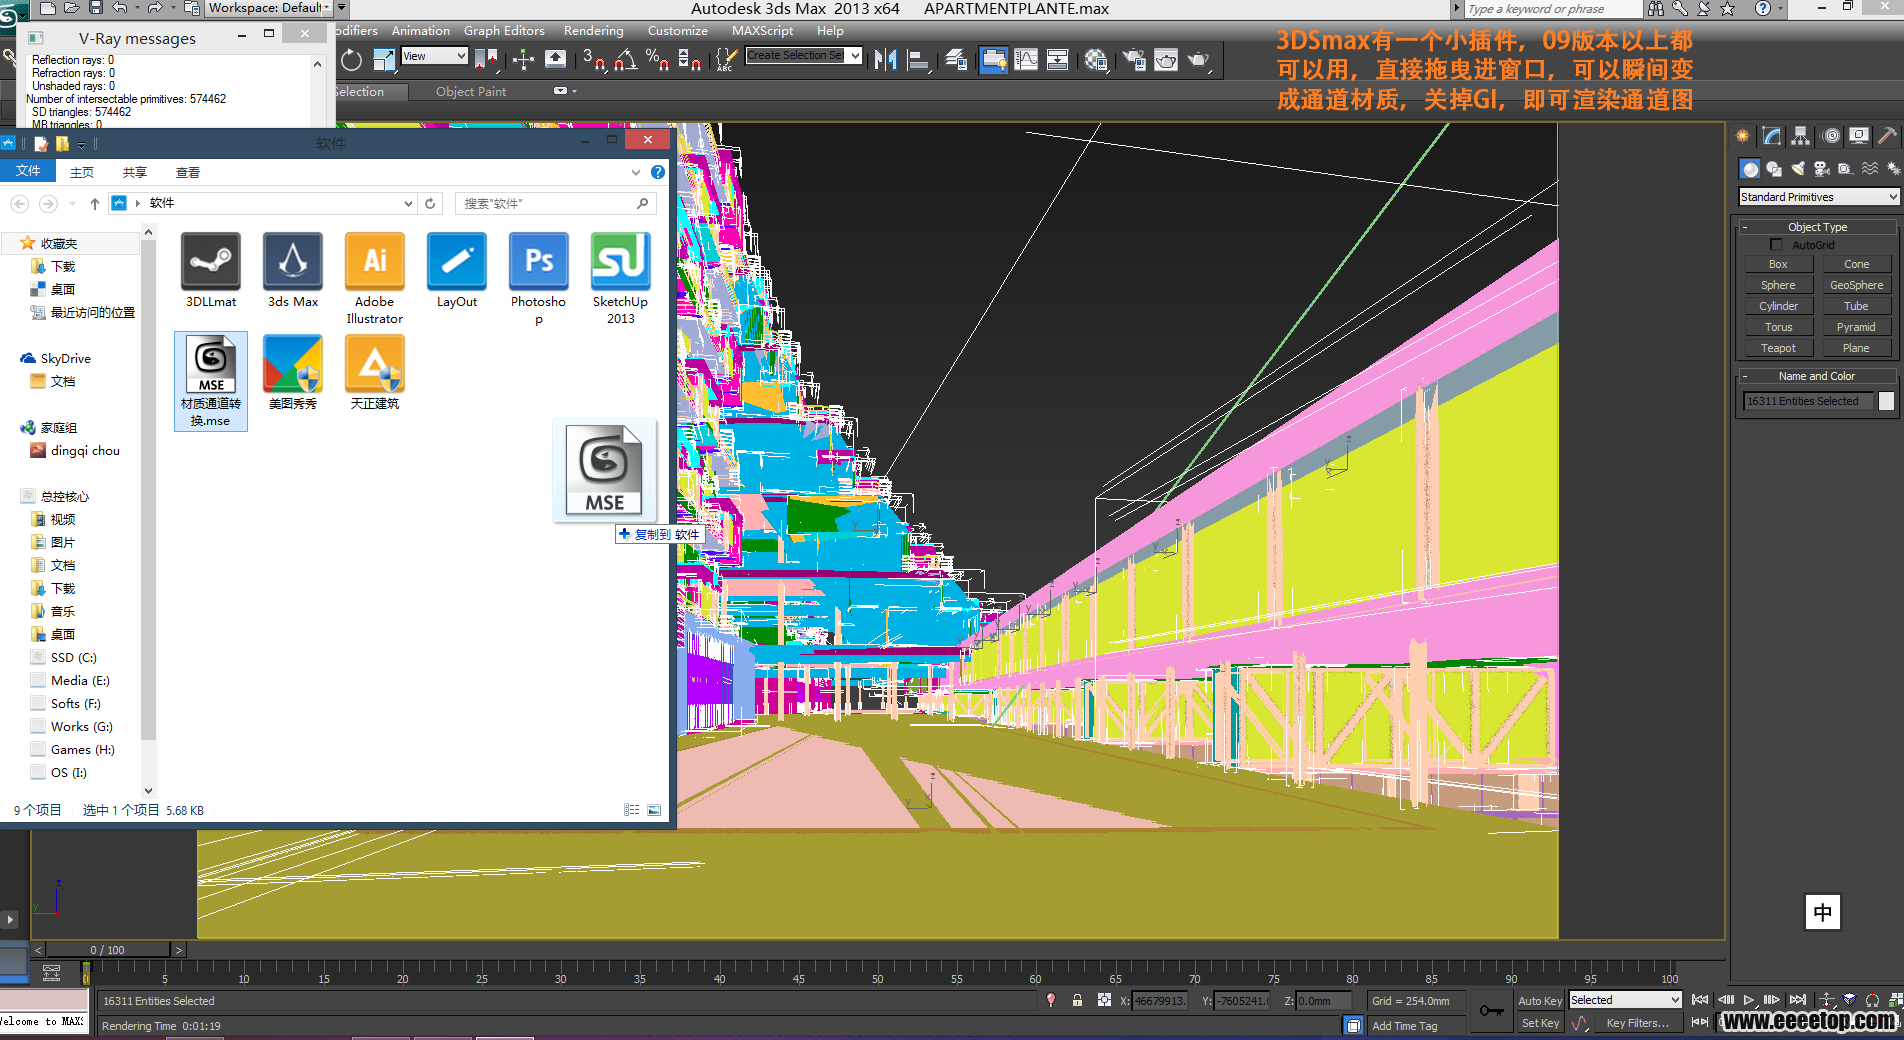Image resolution: width=1904 pixels, height=1040 pixels.
Task: Open the Standard Primitives dropdown
Action: tap(1818, 197)
